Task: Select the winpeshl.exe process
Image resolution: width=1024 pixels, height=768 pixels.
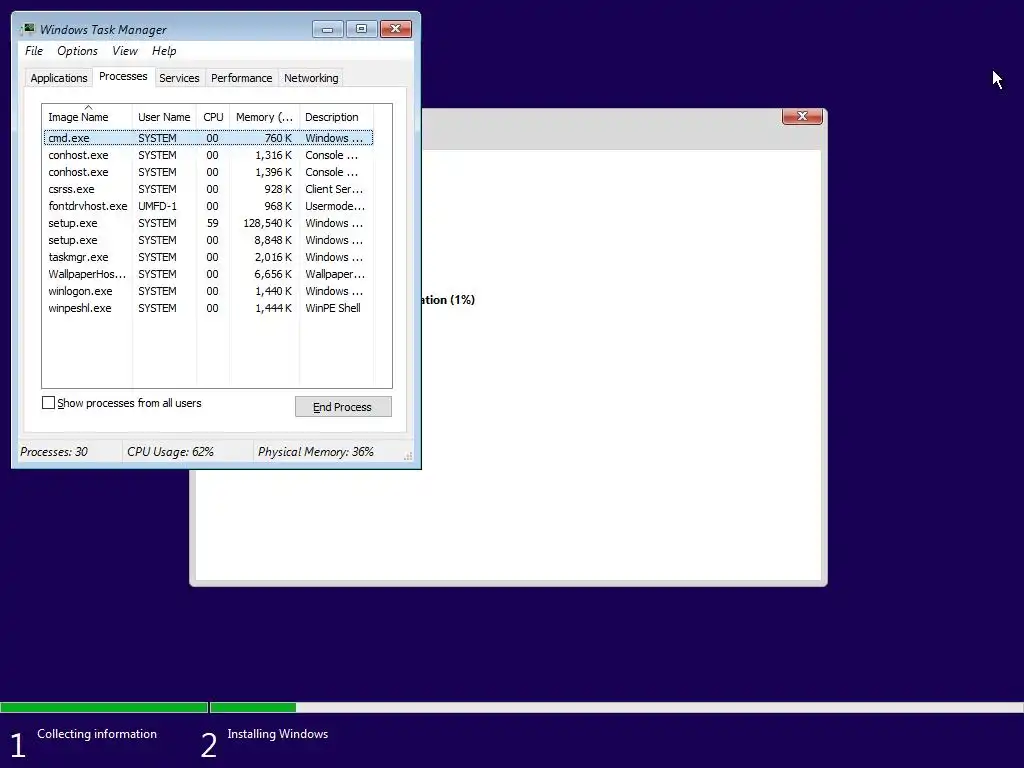Action: (x=208, y=308)
